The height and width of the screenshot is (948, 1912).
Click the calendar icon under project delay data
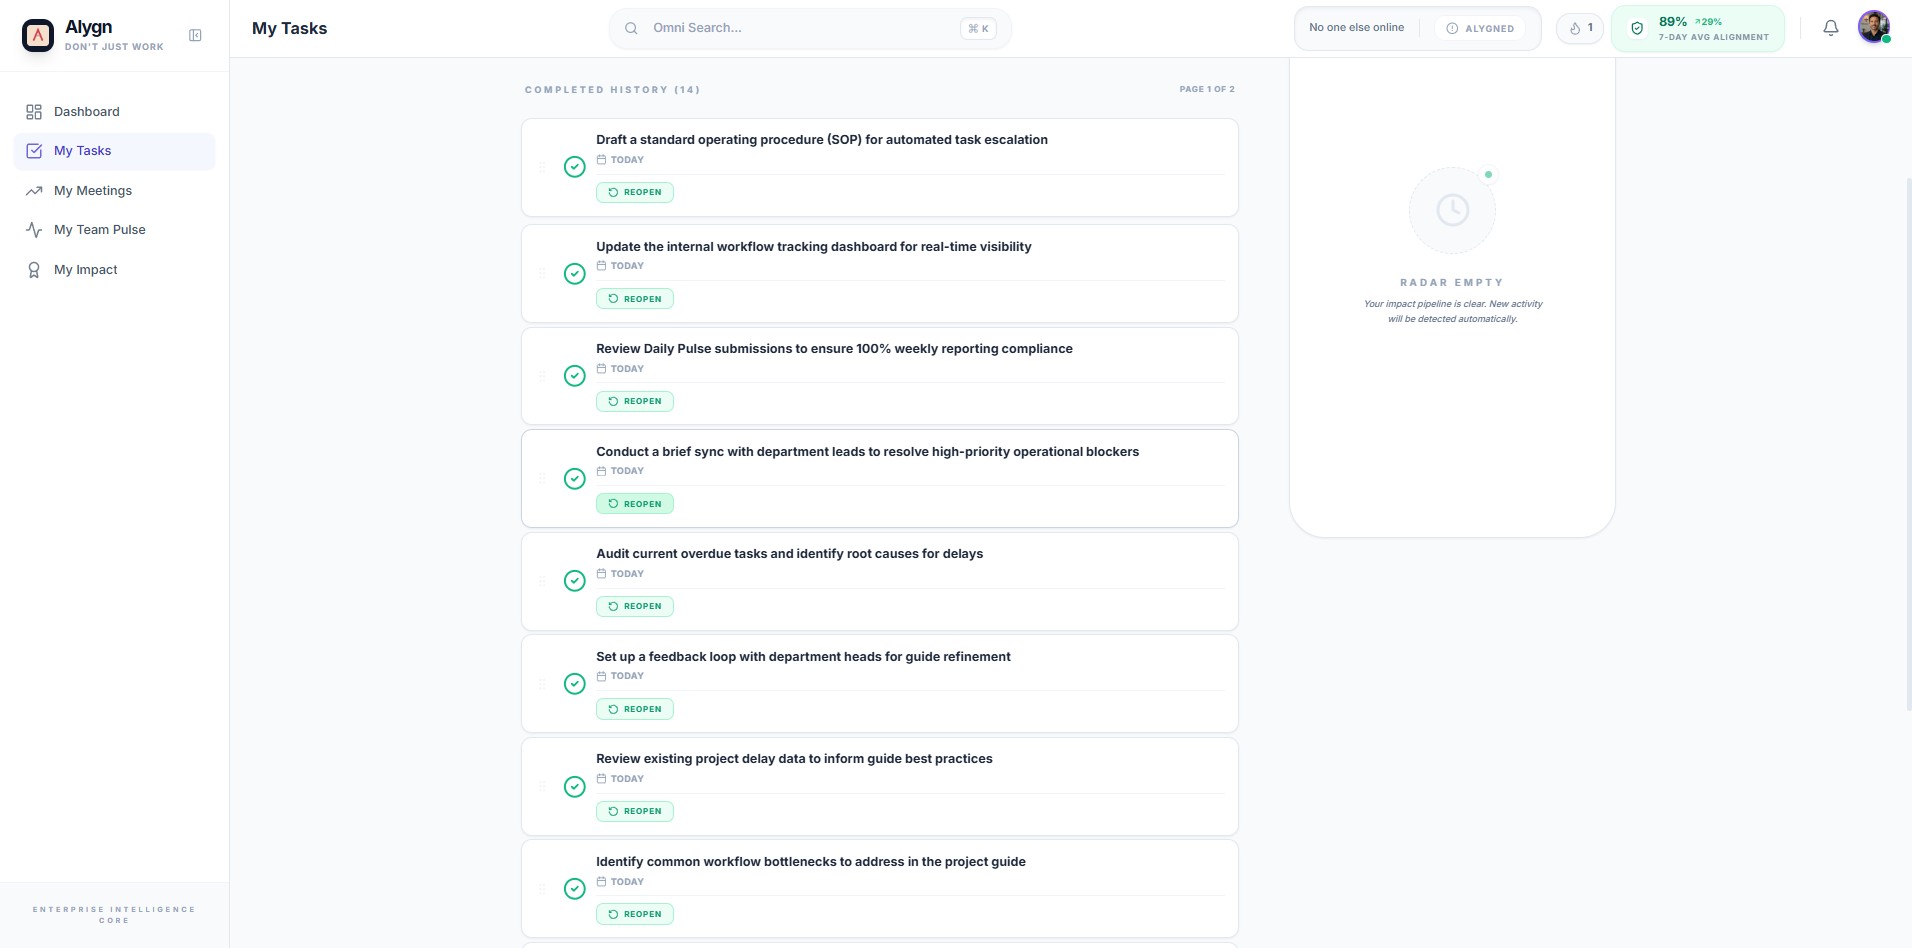[x=601, y=779]
